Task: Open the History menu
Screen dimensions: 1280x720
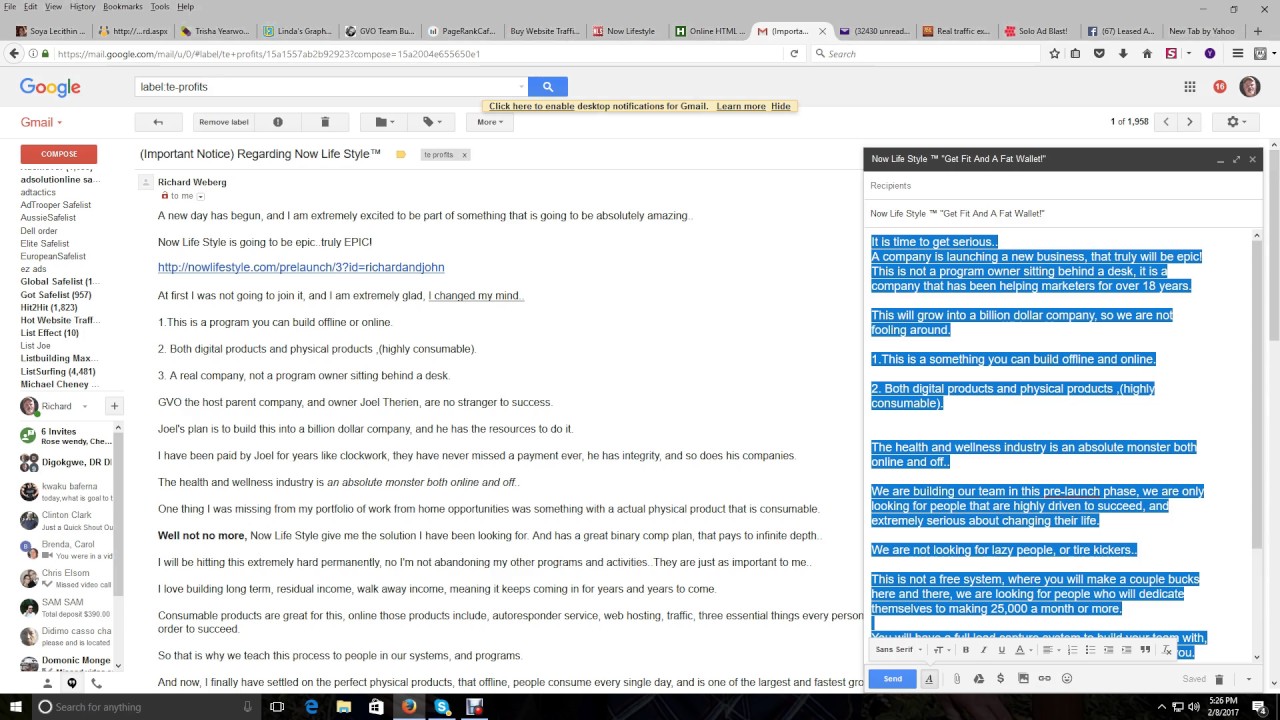Action: 83,7
